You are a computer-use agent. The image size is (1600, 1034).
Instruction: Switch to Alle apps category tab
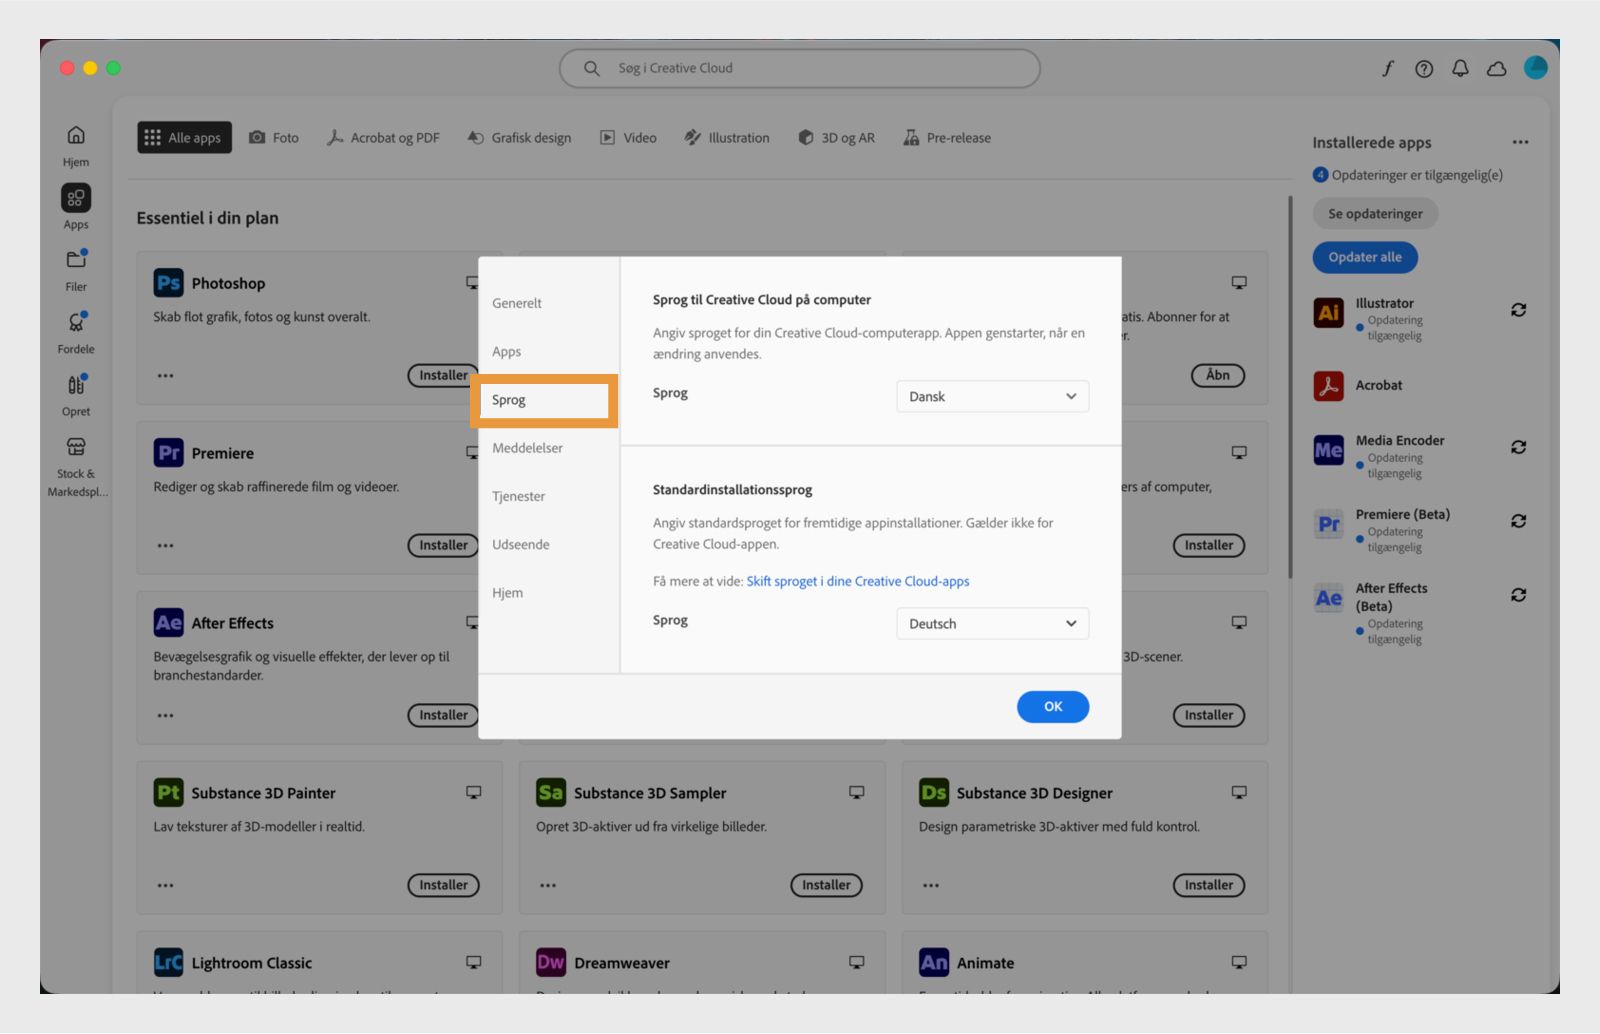tap(184, 138)
